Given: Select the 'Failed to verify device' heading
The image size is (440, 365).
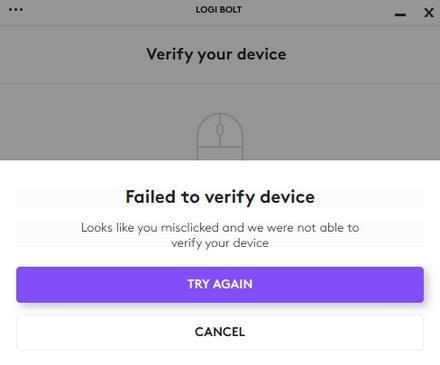Looking at the screenshot, I should pos(220,197).
